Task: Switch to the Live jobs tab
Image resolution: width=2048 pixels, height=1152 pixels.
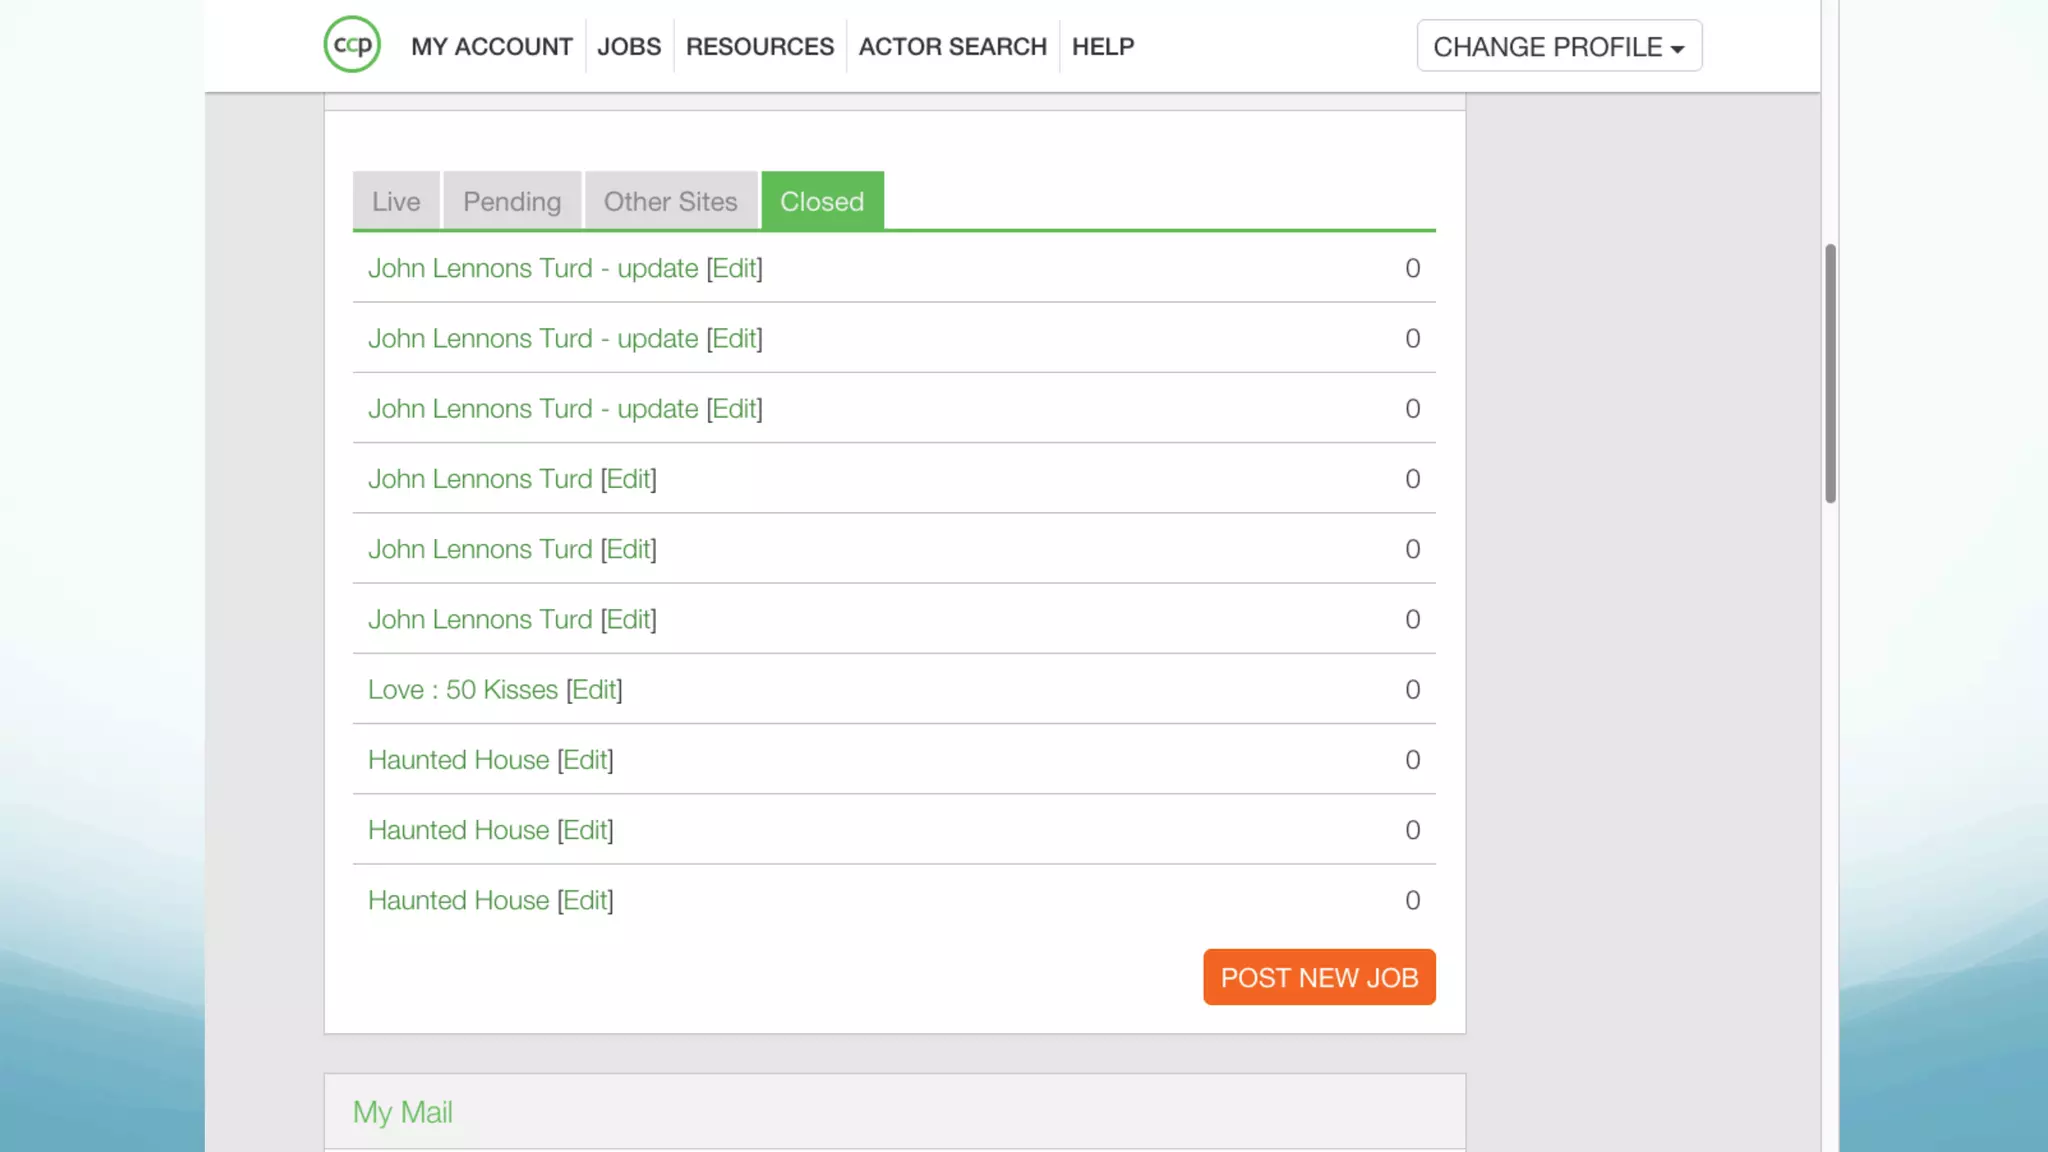Action: pos(395,201)
